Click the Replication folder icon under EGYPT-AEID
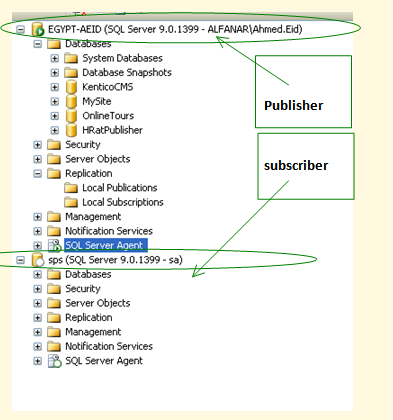Viewport: 393px width, 420px height. point(54,174)
